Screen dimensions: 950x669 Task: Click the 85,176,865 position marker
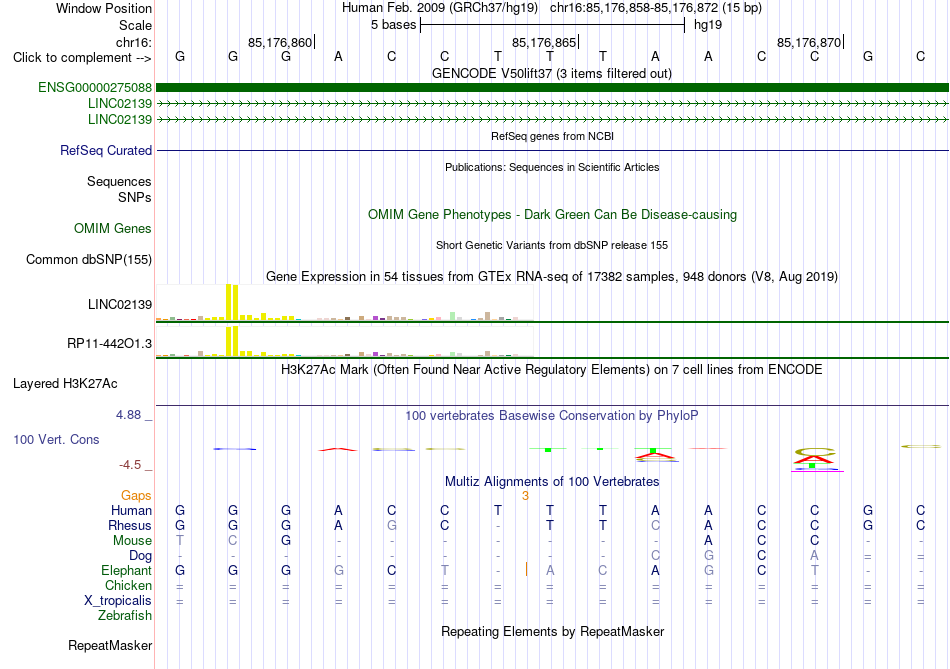pos(545,42)
